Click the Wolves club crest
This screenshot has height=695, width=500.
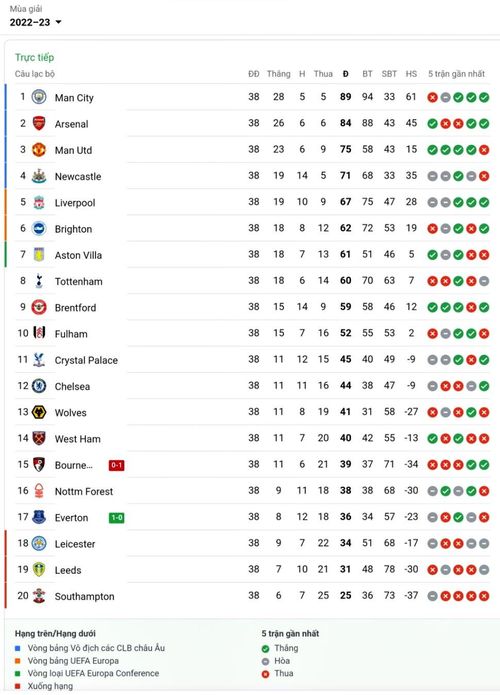[x=39, y=412]
